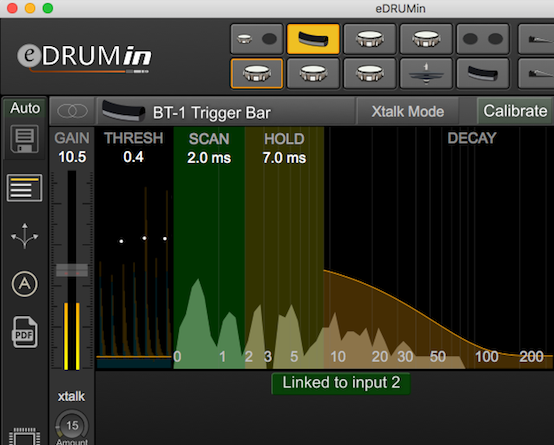Open the list settings view in sidebar
554x445 pixels.
(24, 188)
